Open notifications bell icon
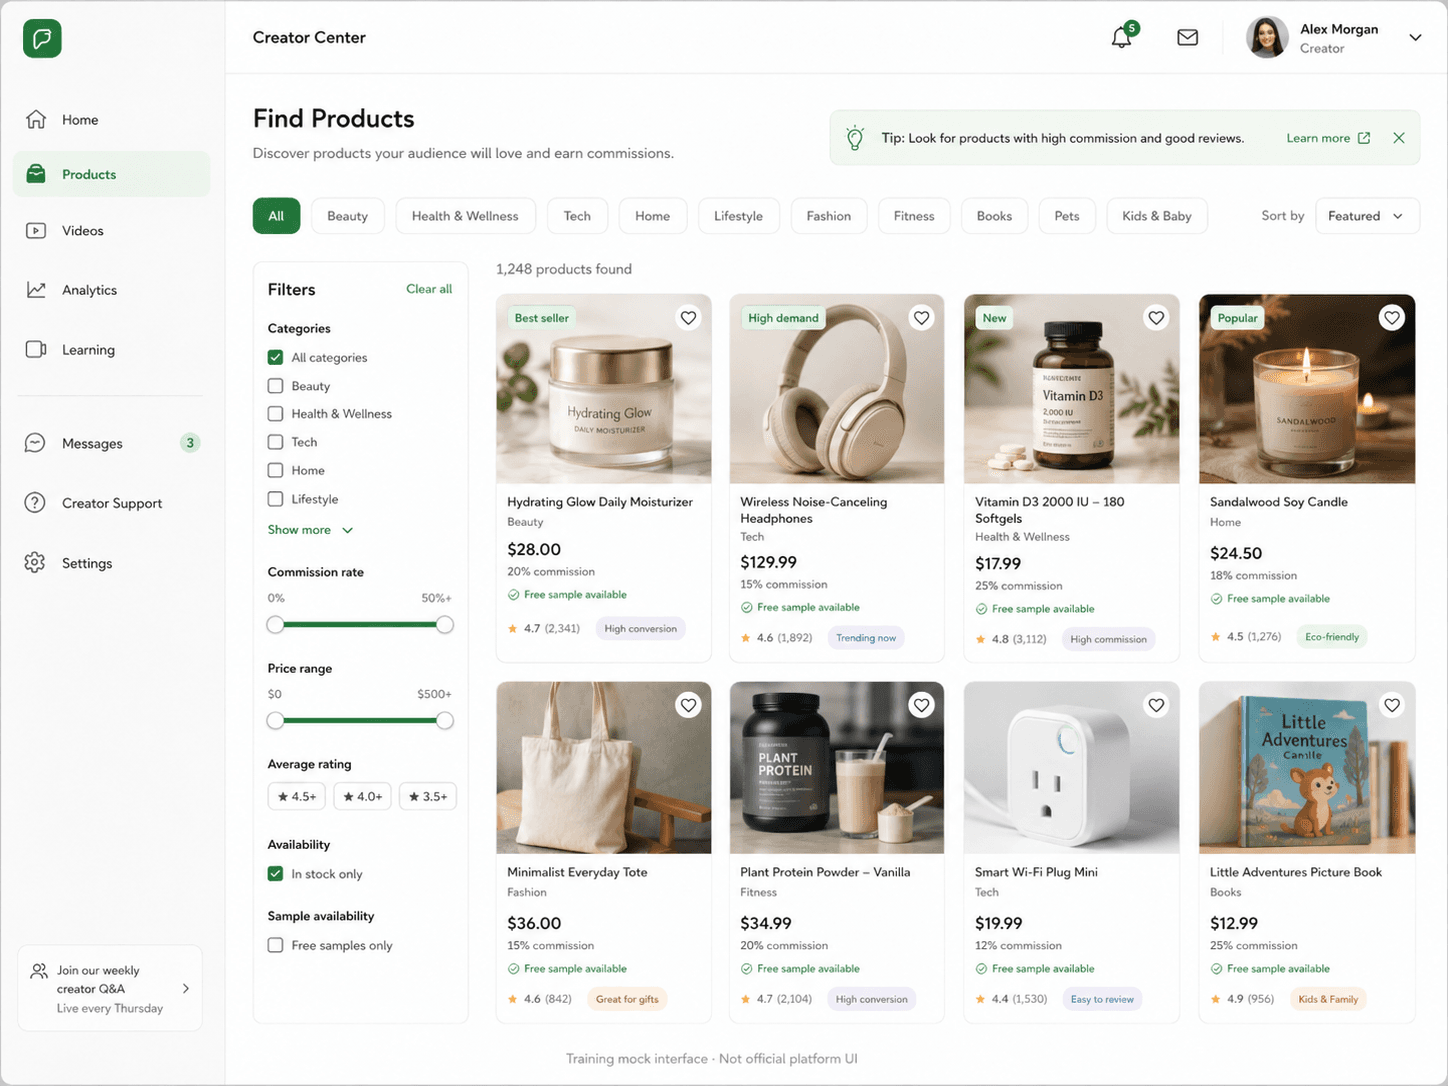1448x1086 pixels. [x=1122, y=38]
